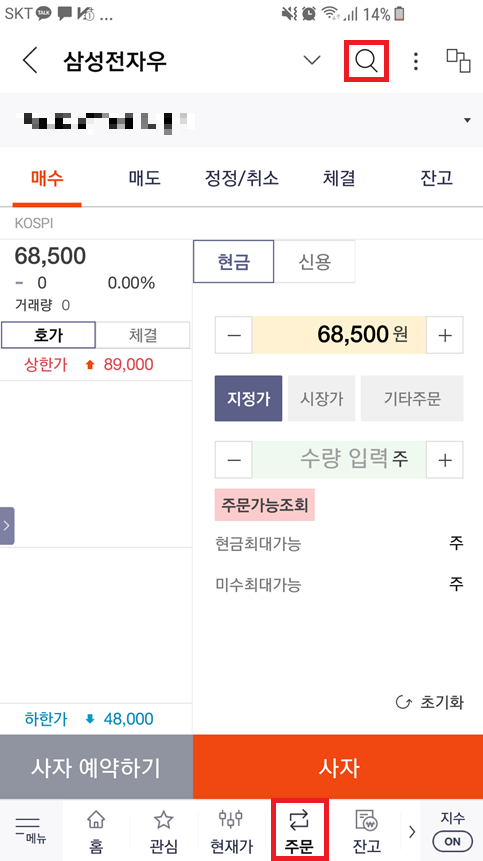Screen dimensions: 483x861
Task: Increase the price with plus button
Action: [445, 335]
